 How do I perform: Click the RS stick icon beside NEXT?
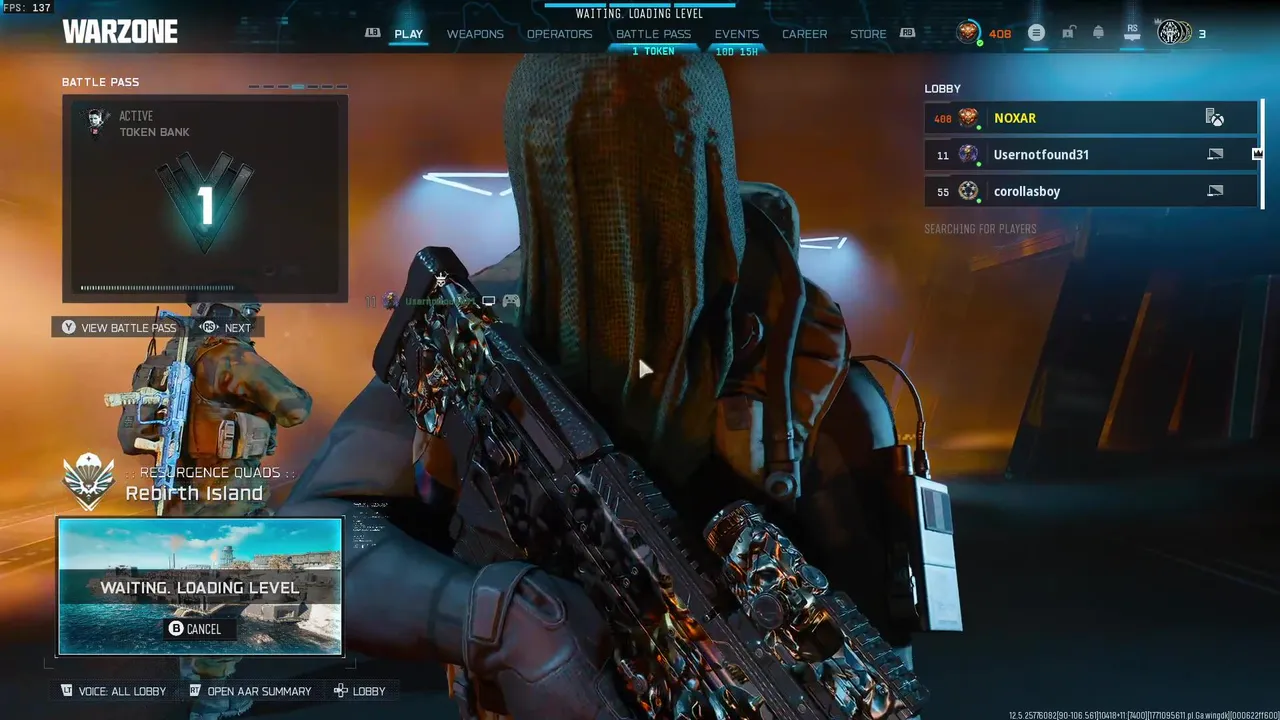tap(208, 328)
